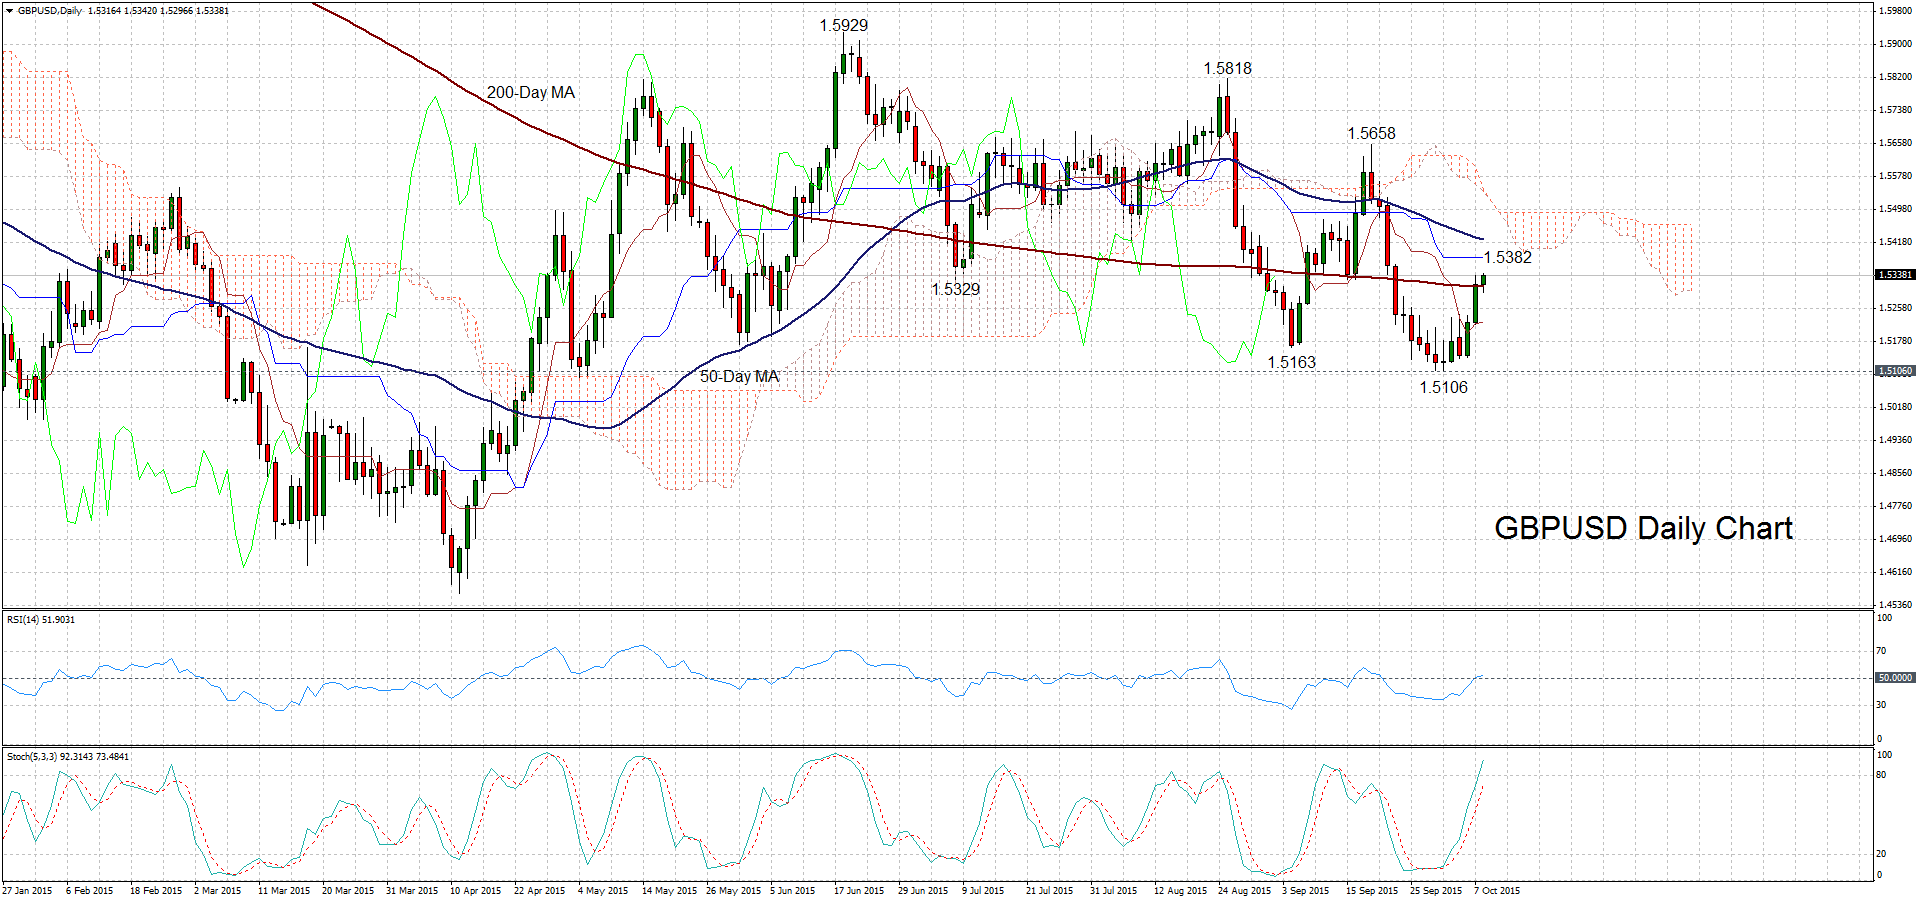The image size is (1916, 899).
Task: Select the 200-Day MA label
Action: tap(531, 93)
